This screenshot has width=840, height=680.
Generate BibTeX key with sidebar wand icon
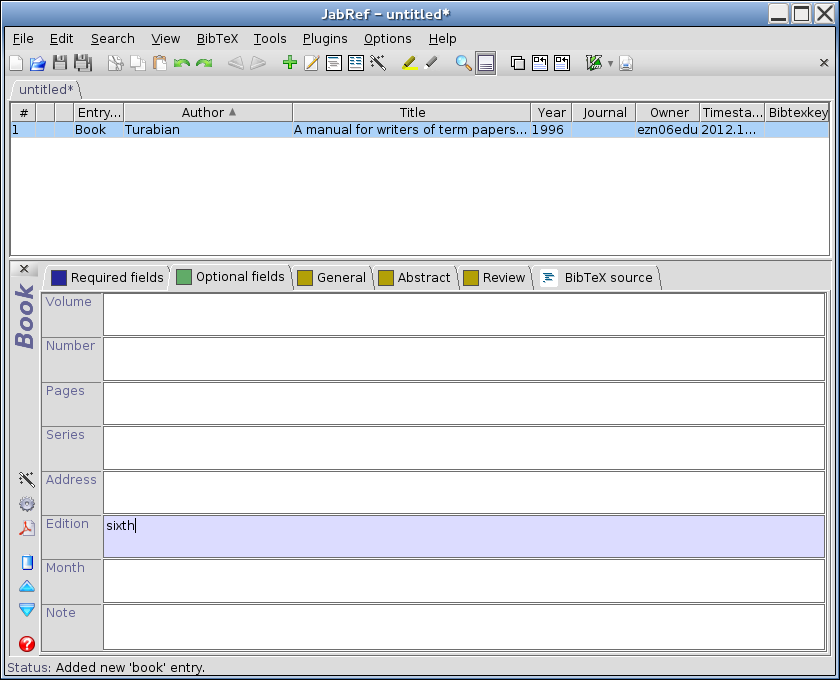coord(27,480)
